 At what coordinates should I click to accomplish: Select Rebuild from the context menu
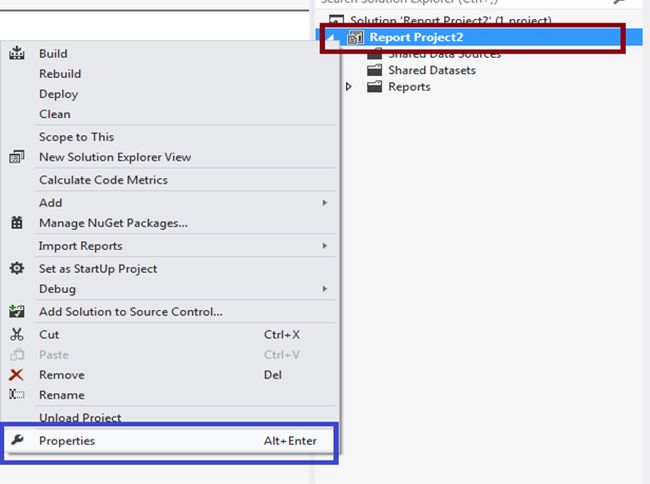pyautogui.click(x=60, y=74)
